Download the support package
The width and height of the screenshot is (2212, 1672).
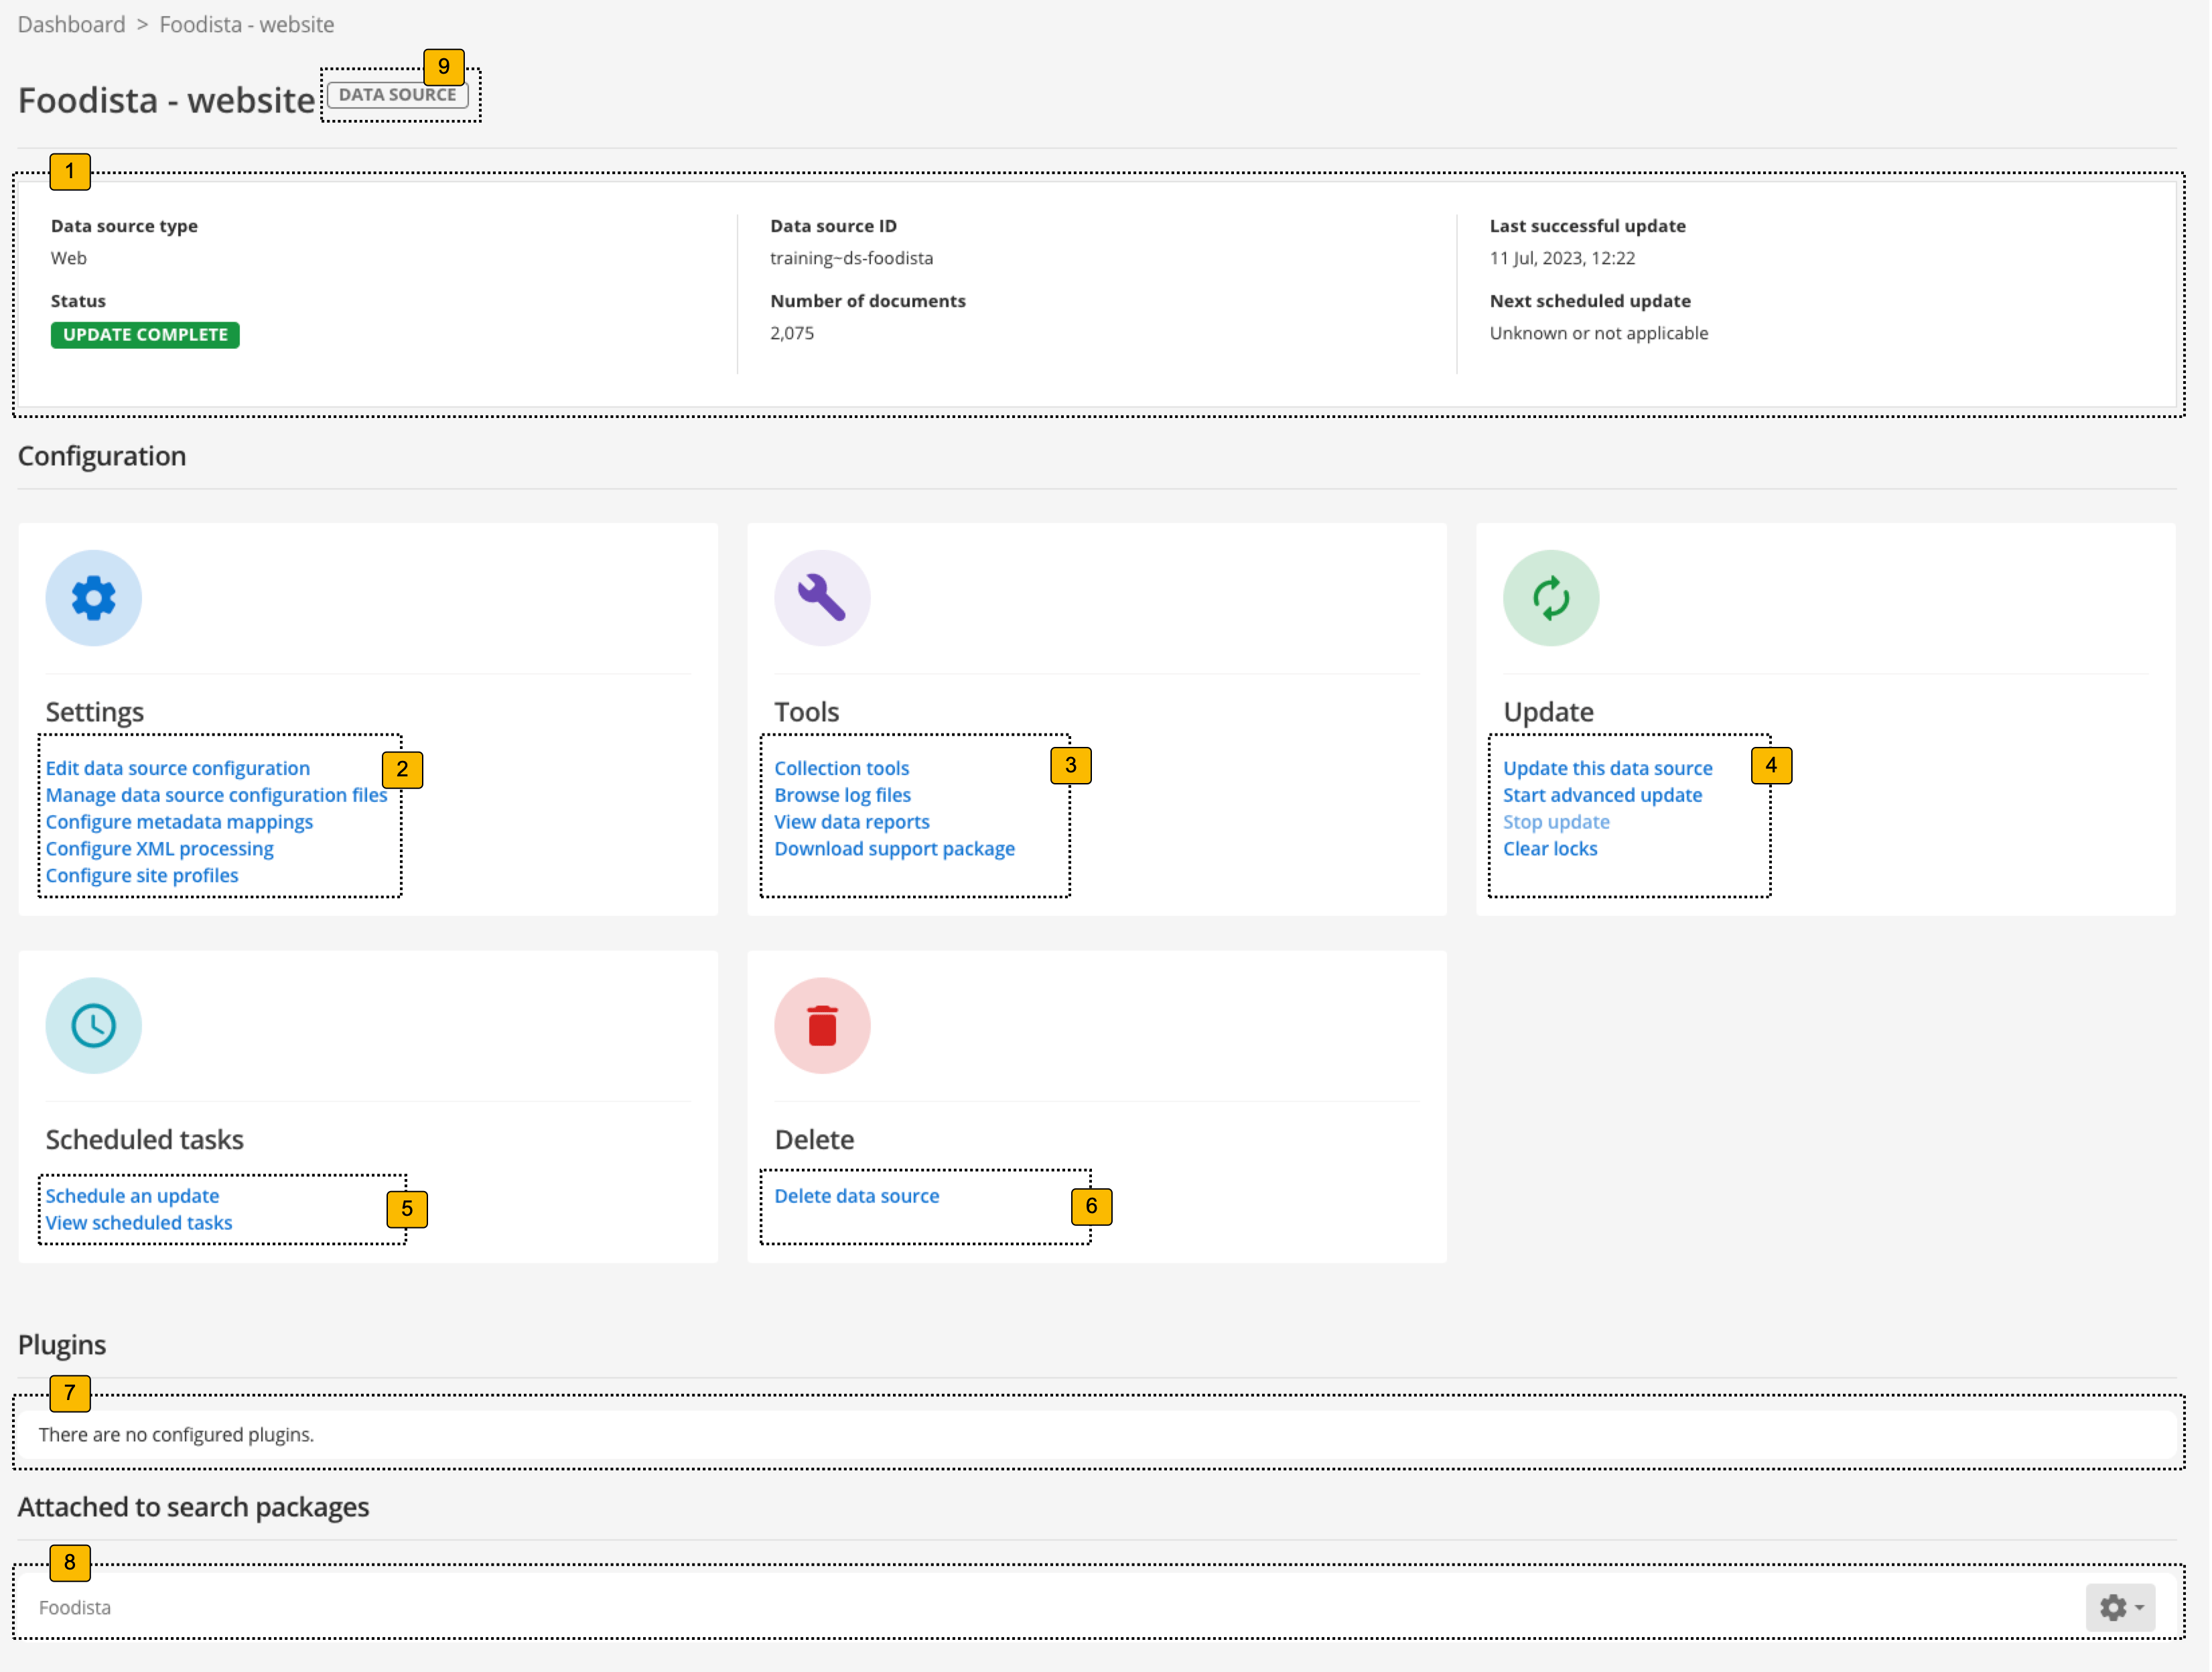click(894, 848)
